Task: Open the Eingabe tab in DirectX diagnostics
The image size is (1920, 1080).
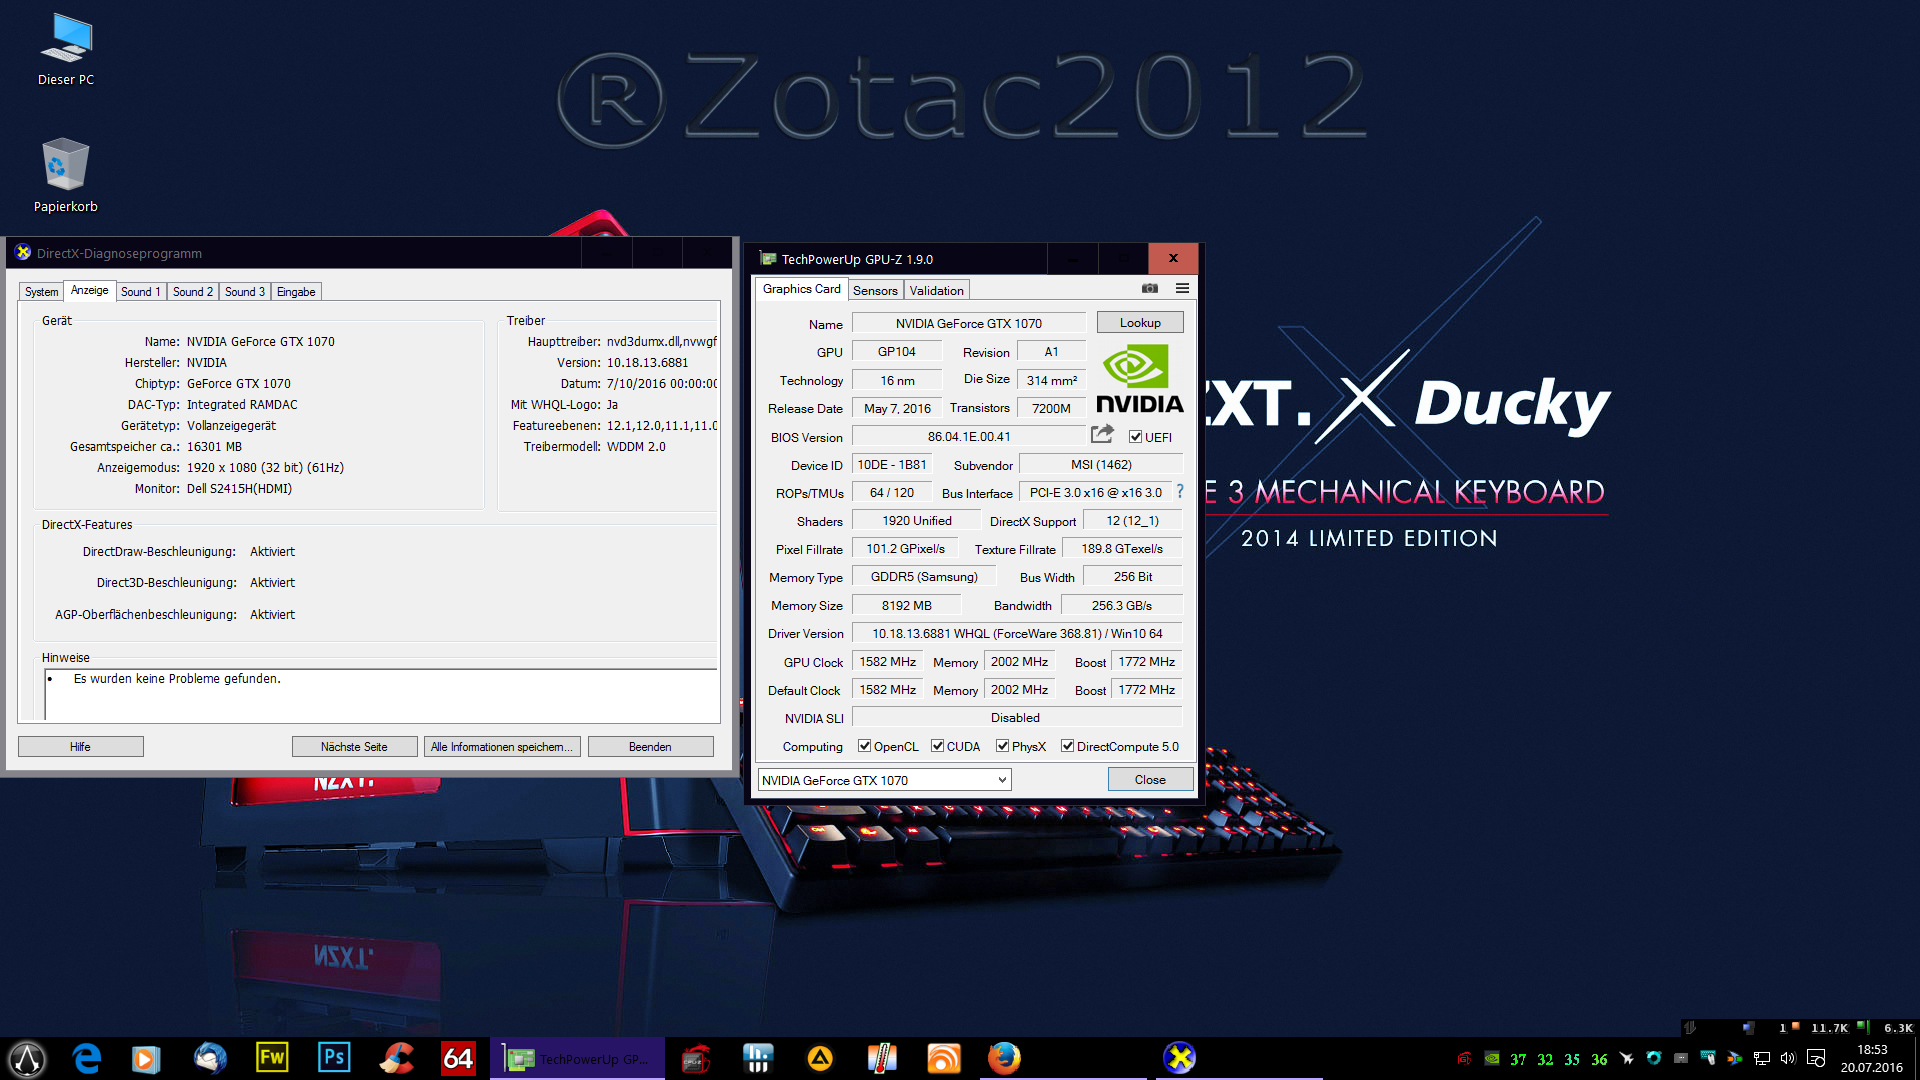Action: tap(296, 292)
